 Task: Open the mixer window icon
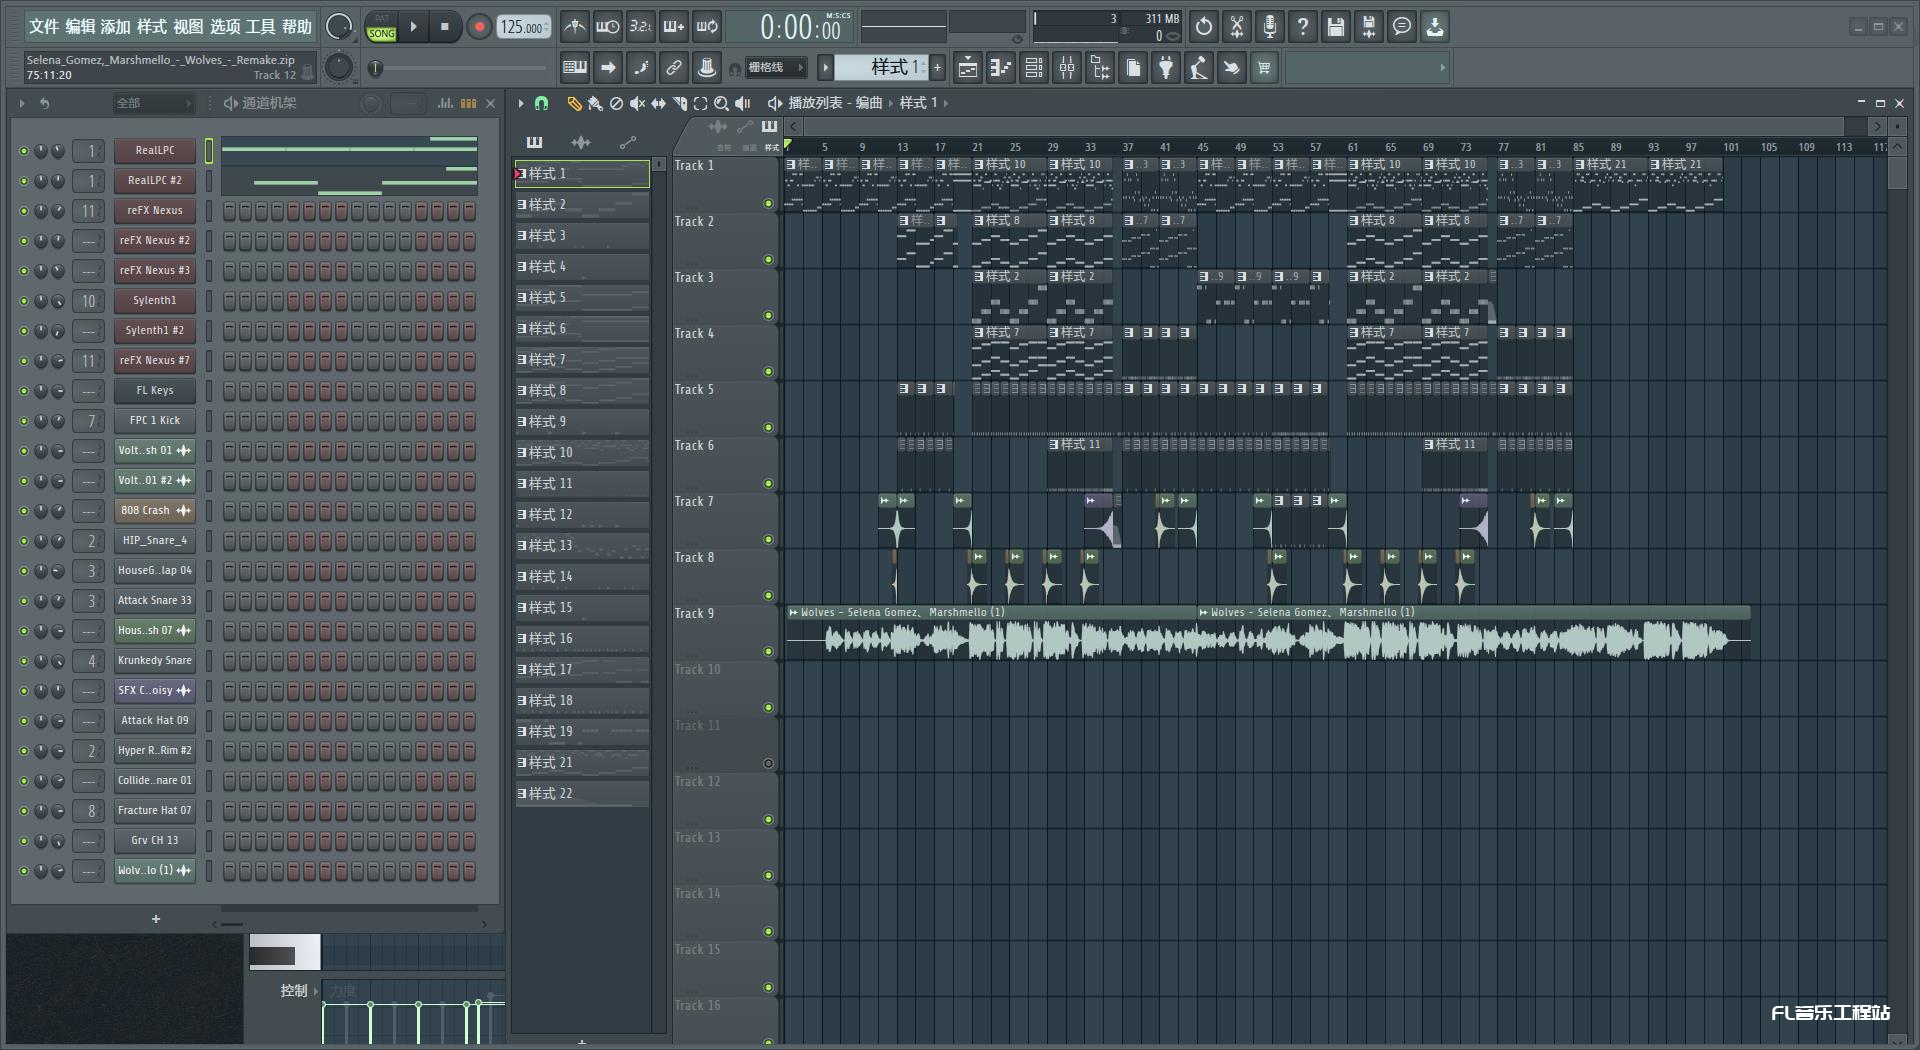coord(1067,68)
